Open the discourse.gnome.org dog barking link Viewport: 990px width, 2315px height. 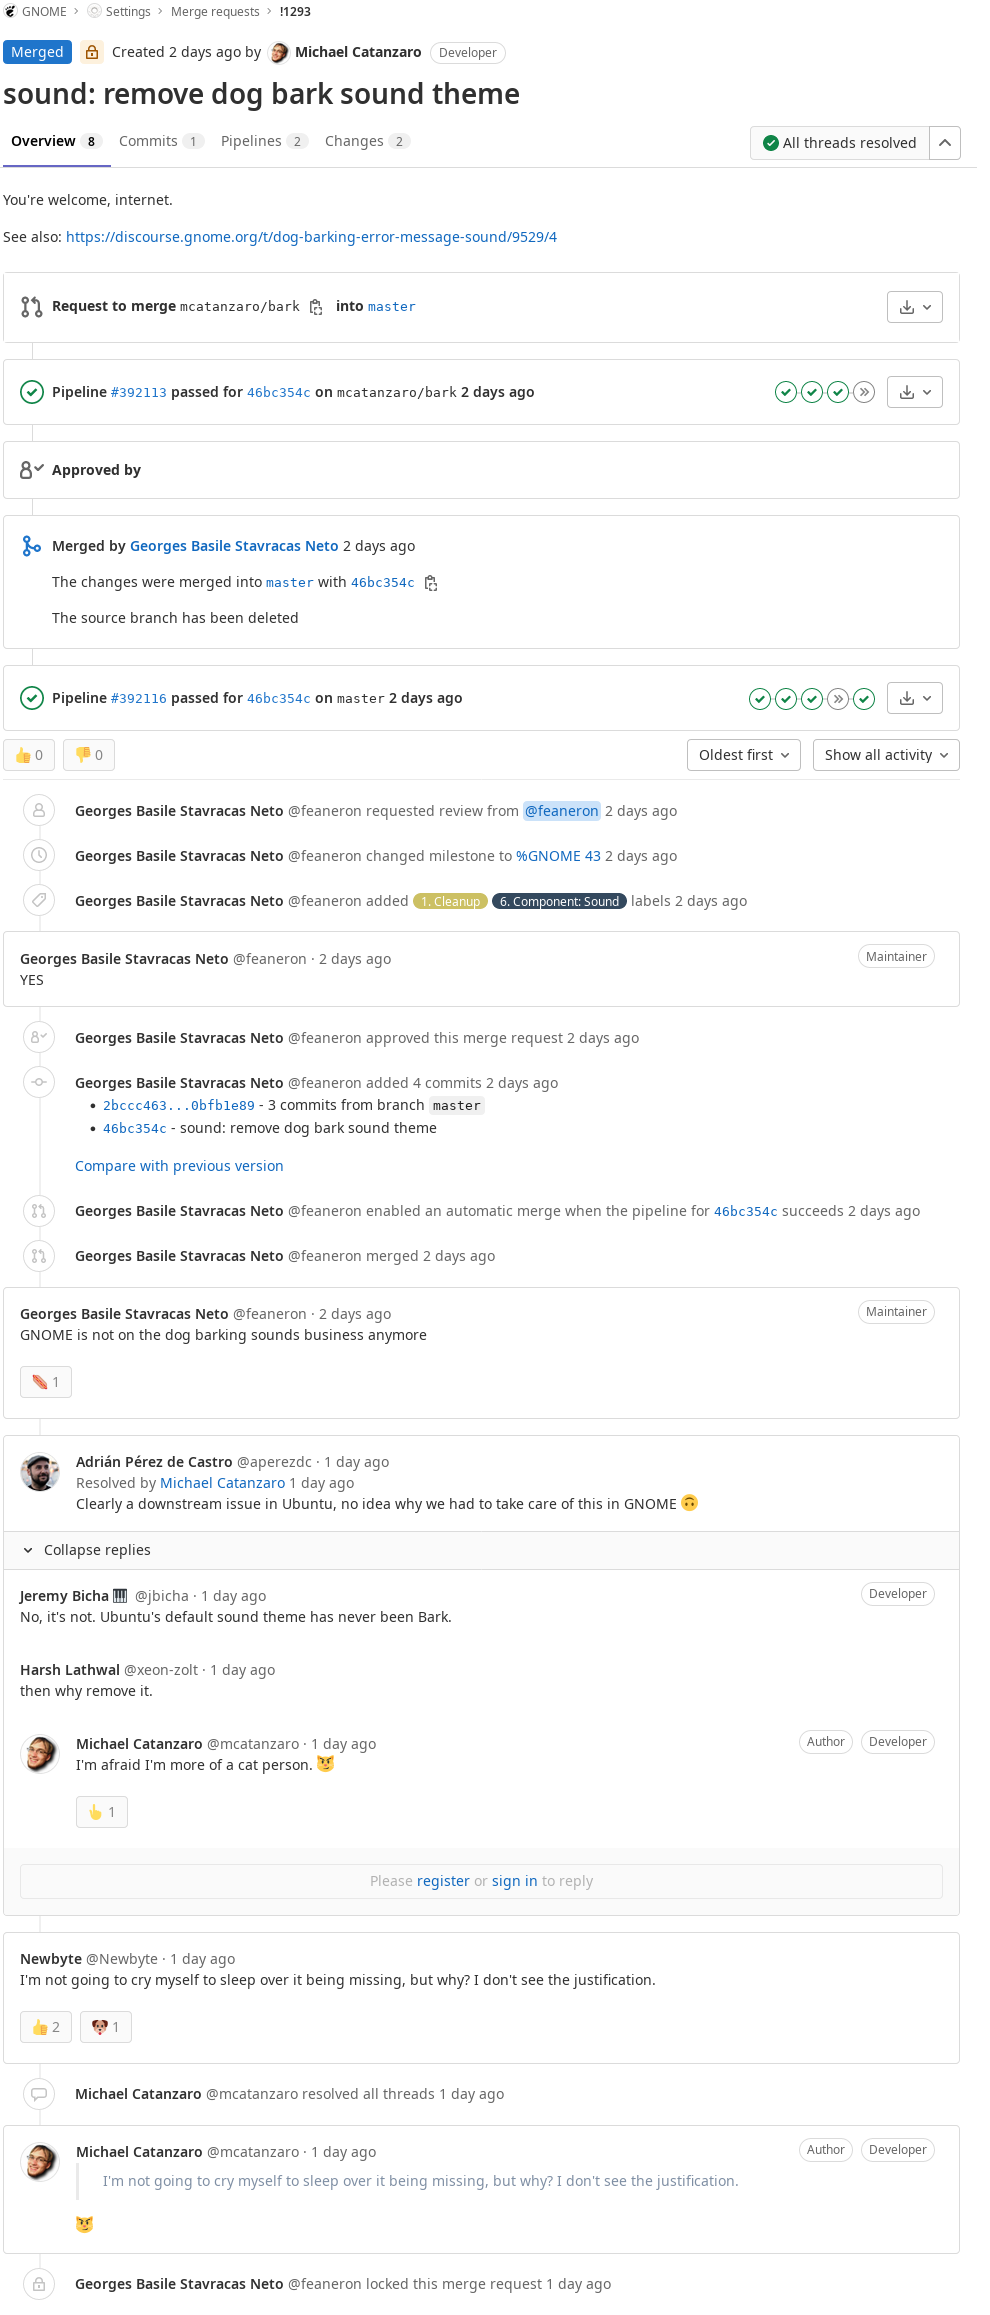(x=311, y=237)
